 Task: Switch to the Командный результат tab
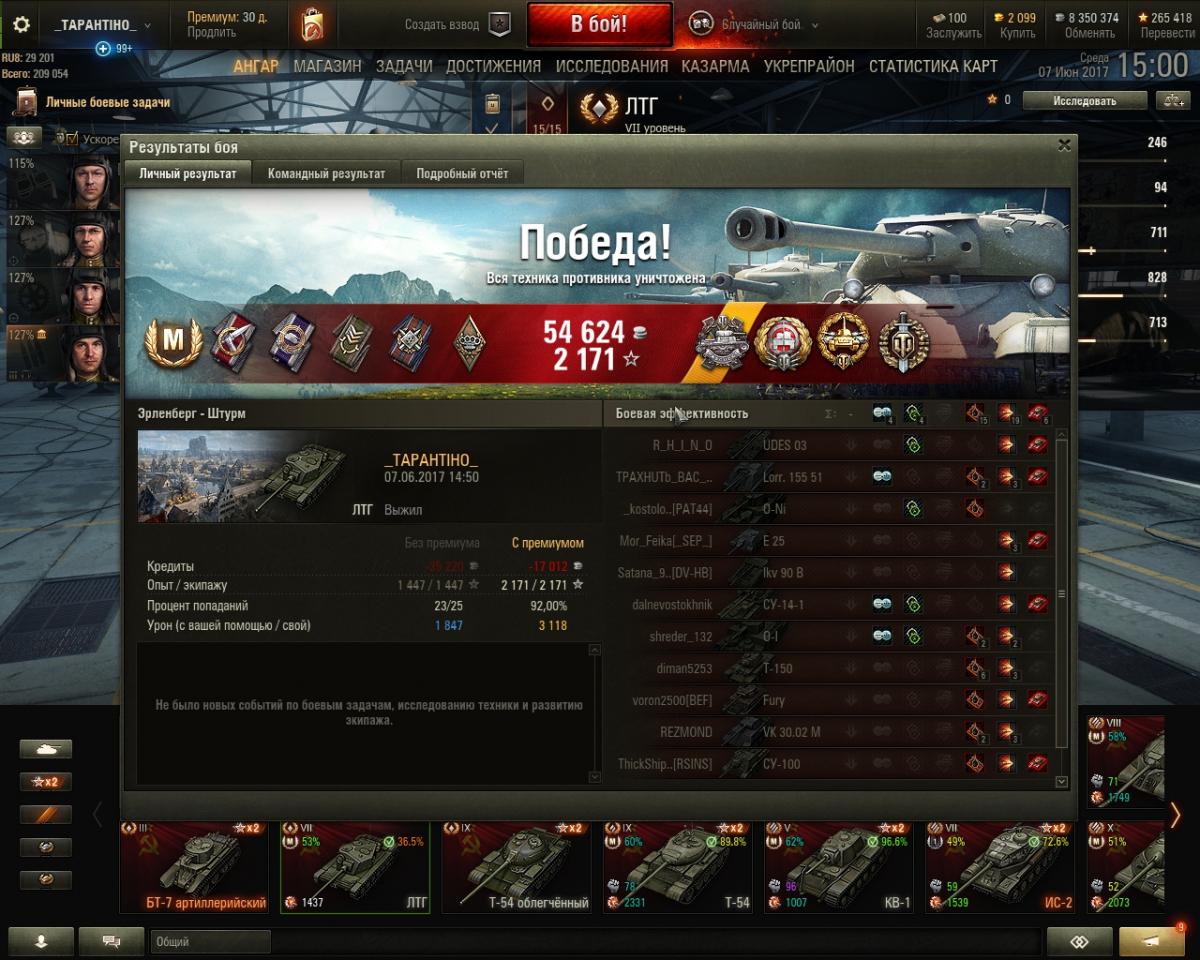click(326, 173)
